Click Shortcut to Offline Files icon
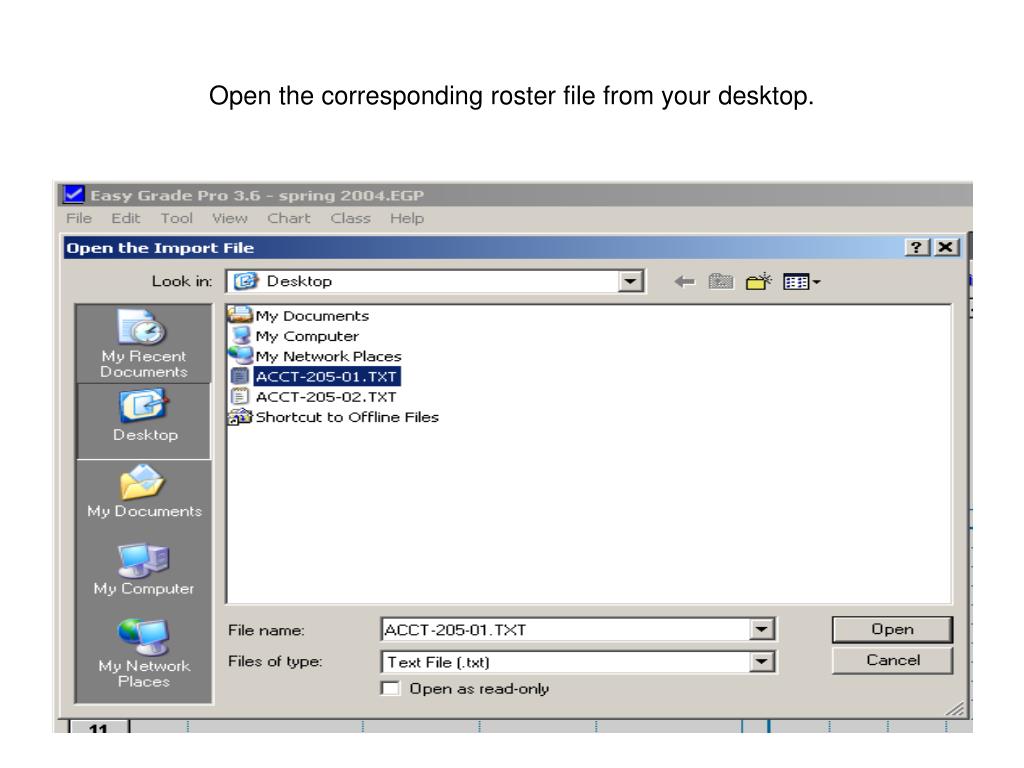This screenshot has height=768, width=1024. click(x=240, y=417)
